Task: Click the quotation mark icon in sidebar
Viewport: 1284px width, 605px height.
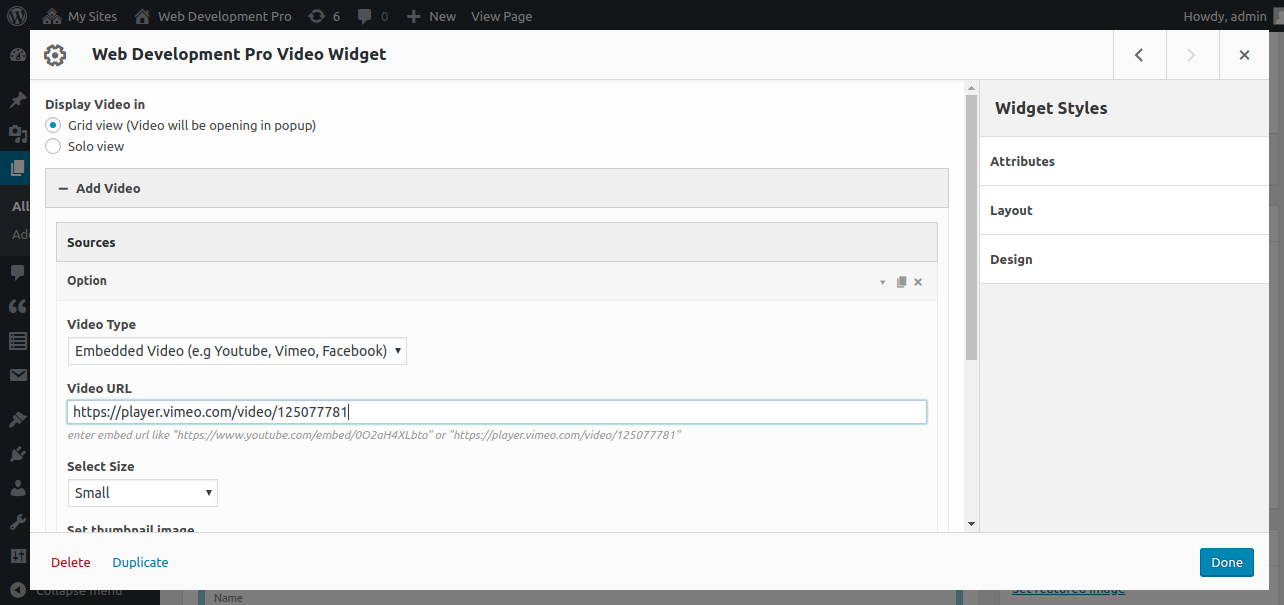Action: coord(17,306)
